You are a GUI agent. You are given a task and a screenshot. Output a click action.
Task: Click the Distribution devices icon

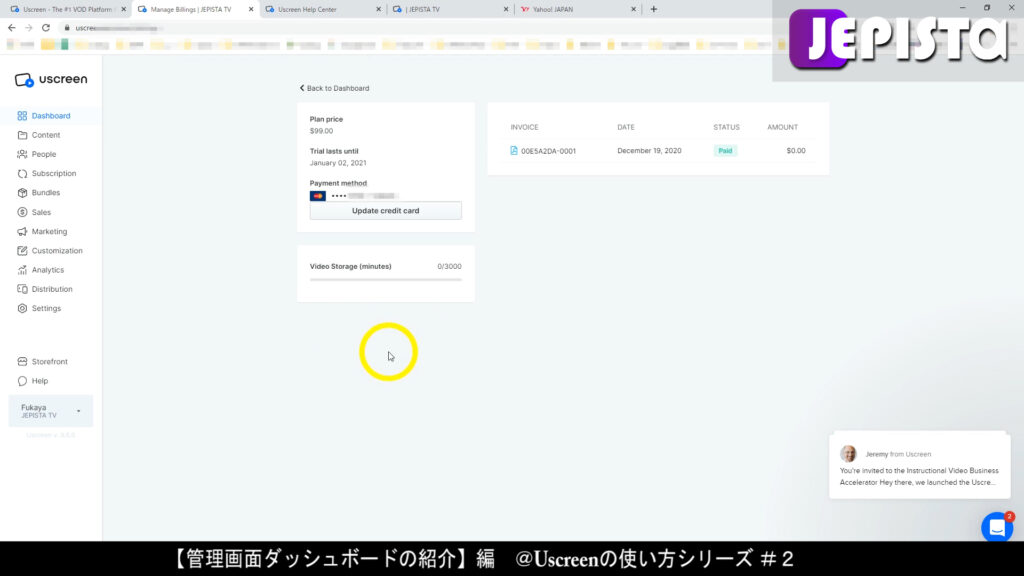[x=22, y=289]
